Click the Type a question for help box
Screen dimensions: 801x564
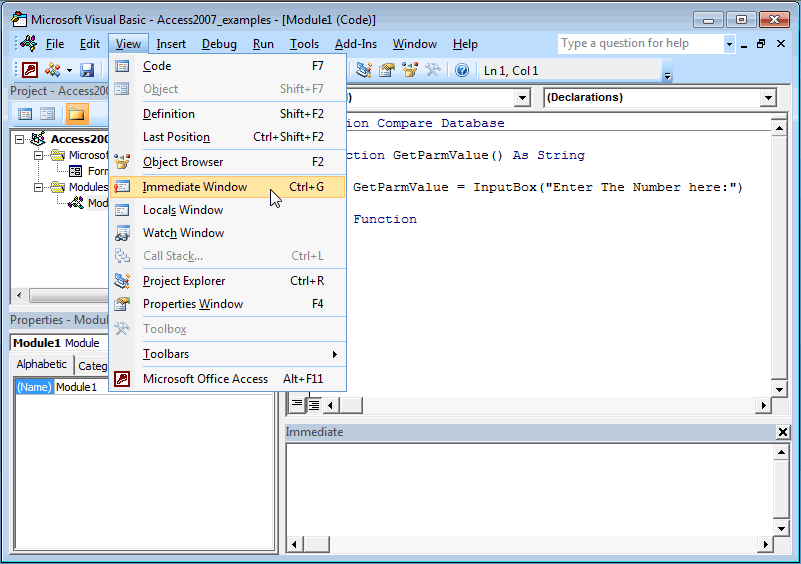tap(641, 43)
